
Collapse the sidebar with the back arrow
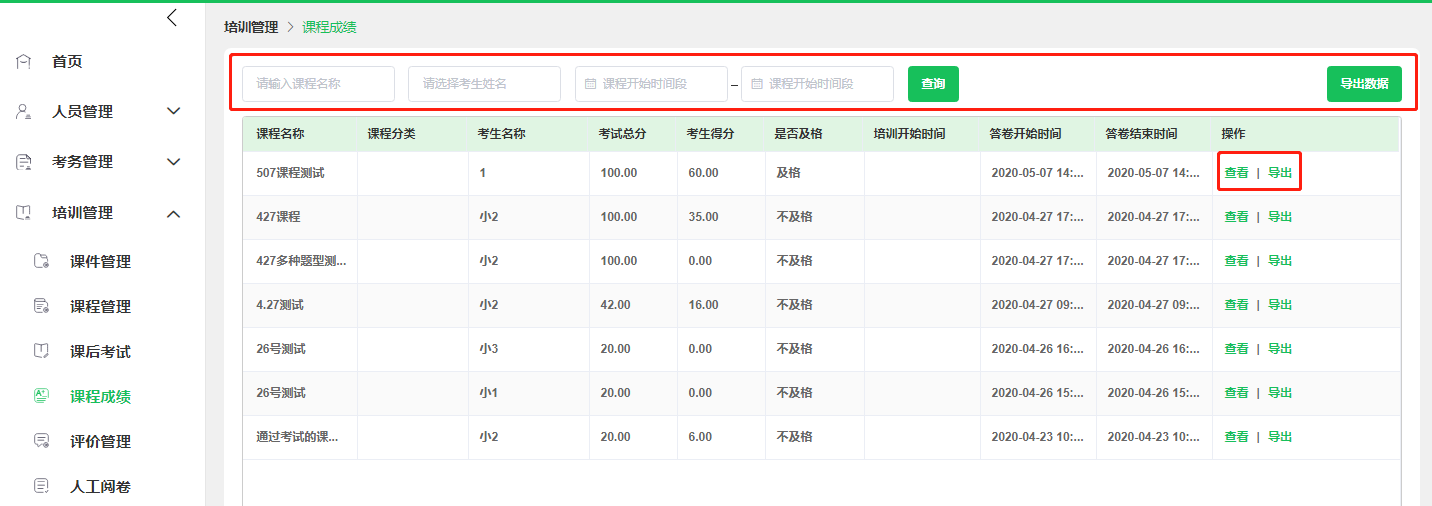[173, 18]
